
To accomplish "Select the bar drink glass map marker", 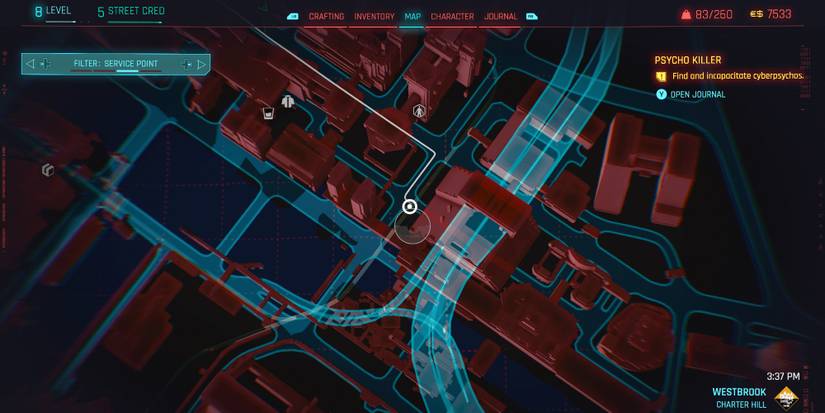I will point(268,113).
